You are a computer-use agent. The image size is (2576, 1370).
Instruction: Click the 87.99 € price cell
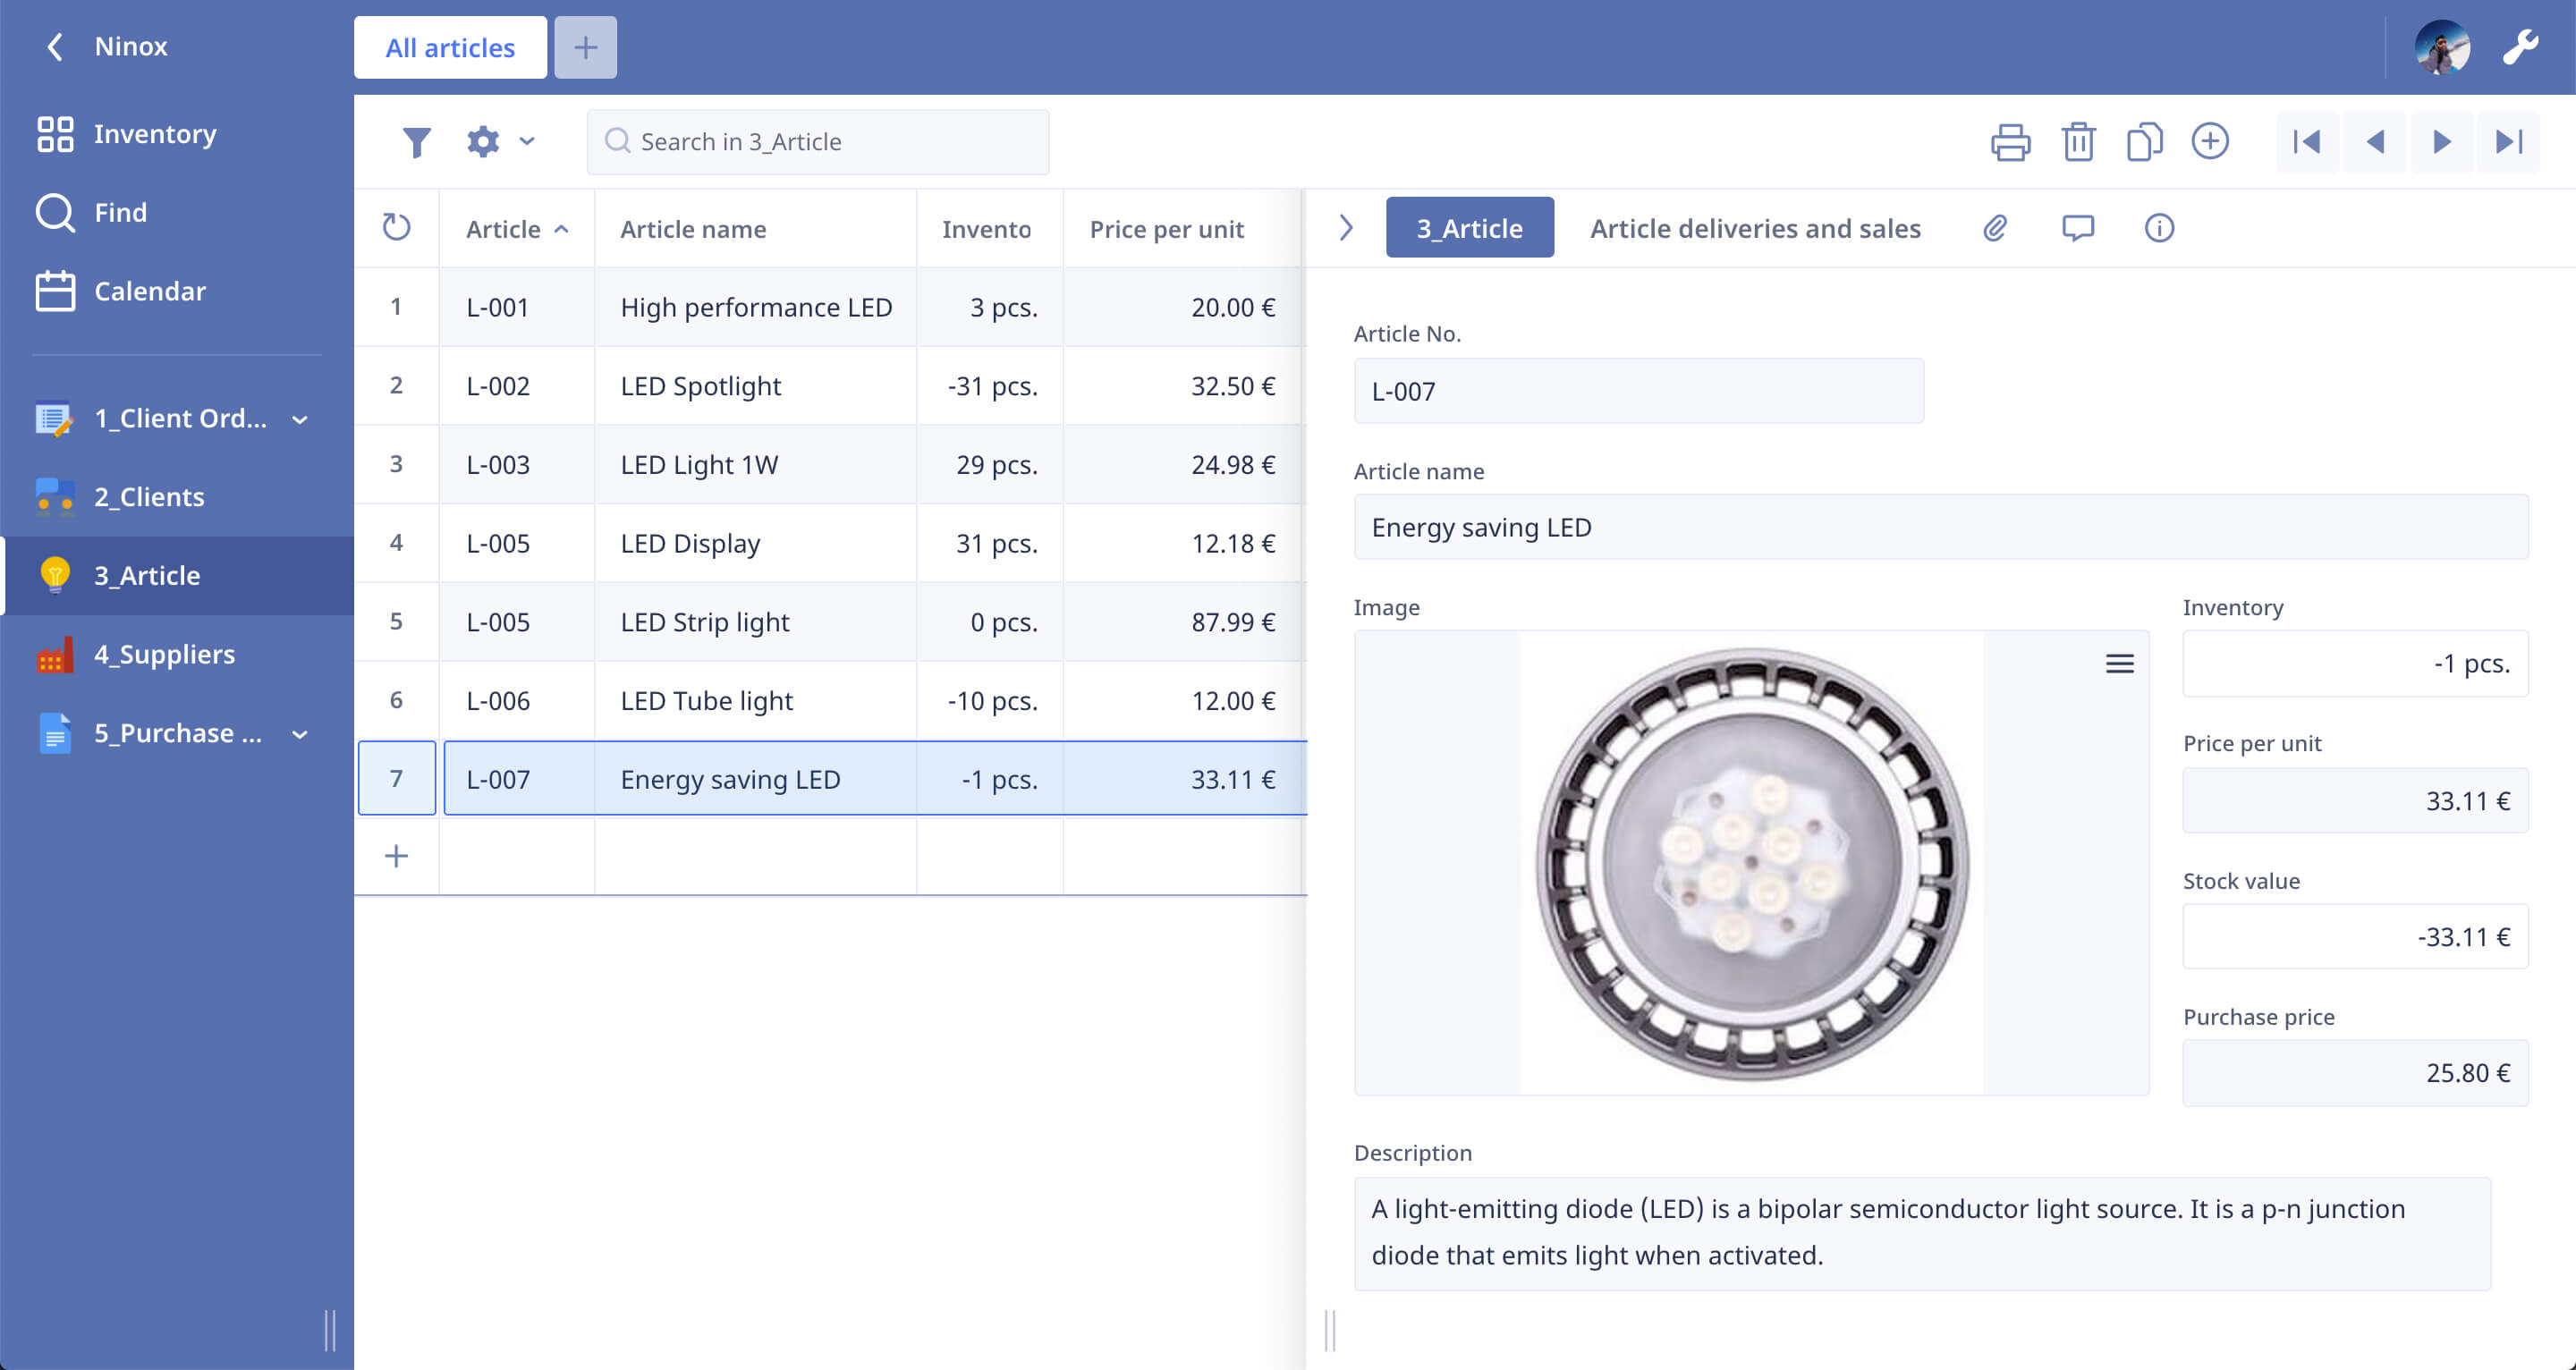1183,622
